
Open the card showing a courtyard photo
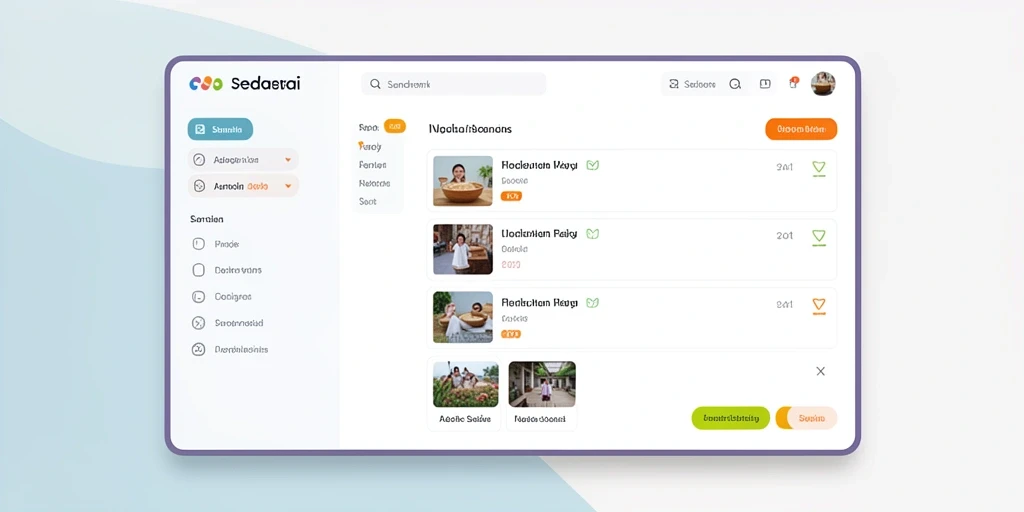tap(542, 394)
